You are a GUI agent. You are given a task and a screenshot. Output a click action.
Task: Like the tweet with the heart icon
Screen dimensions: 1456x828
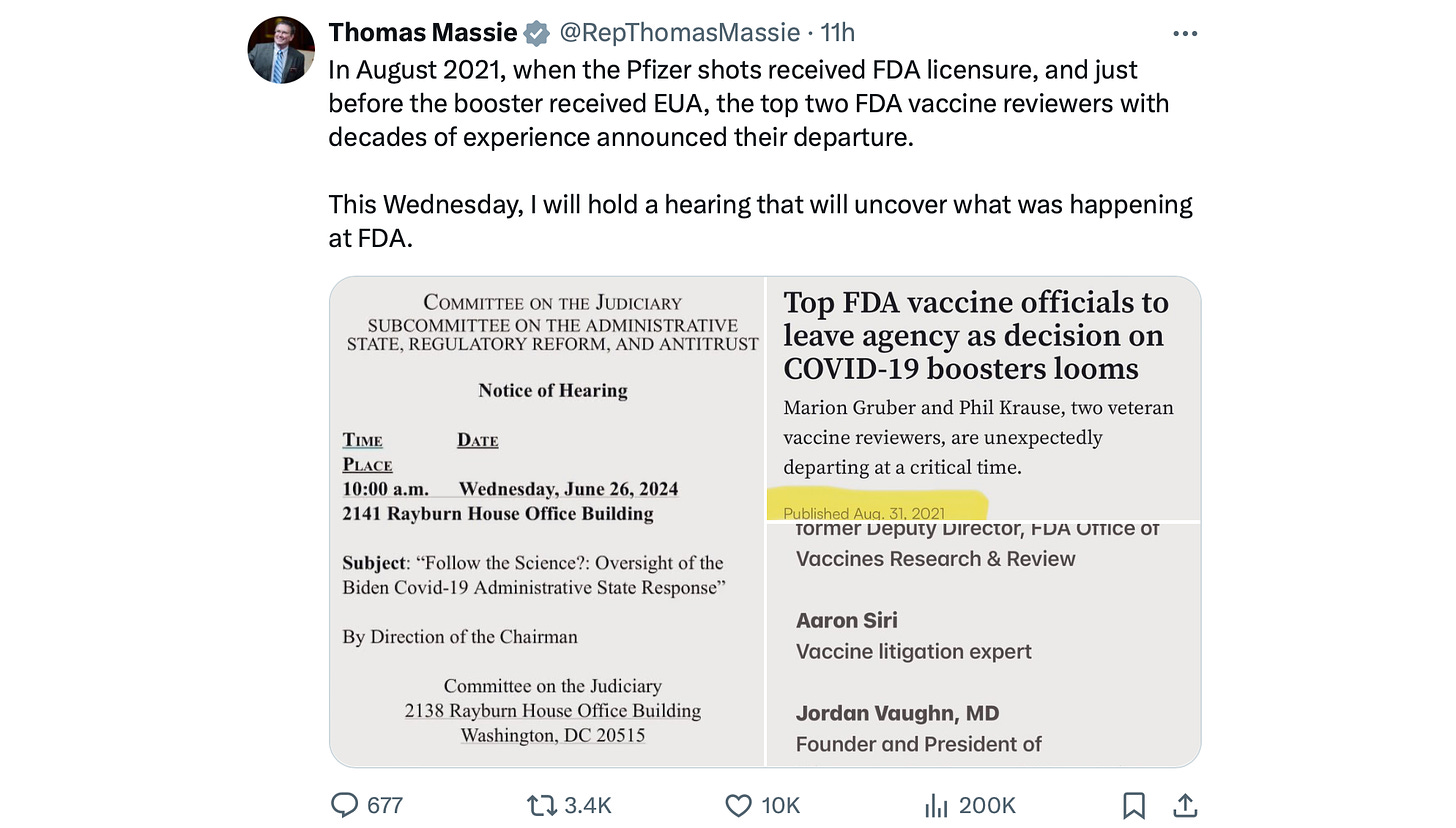[738, 805]
